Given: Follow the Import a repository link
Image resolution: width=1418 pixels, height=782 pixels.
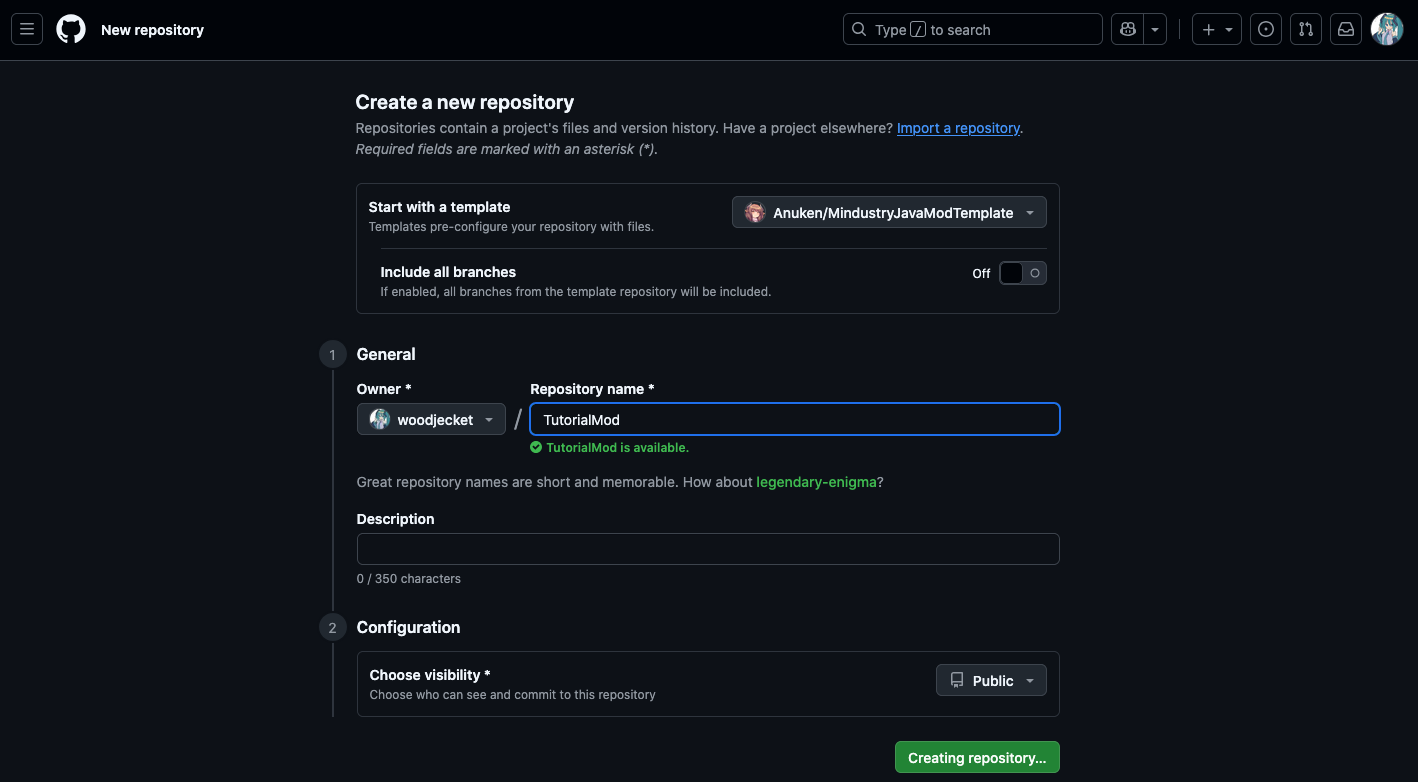Looking at the screenshot, I should click(957, 128).
